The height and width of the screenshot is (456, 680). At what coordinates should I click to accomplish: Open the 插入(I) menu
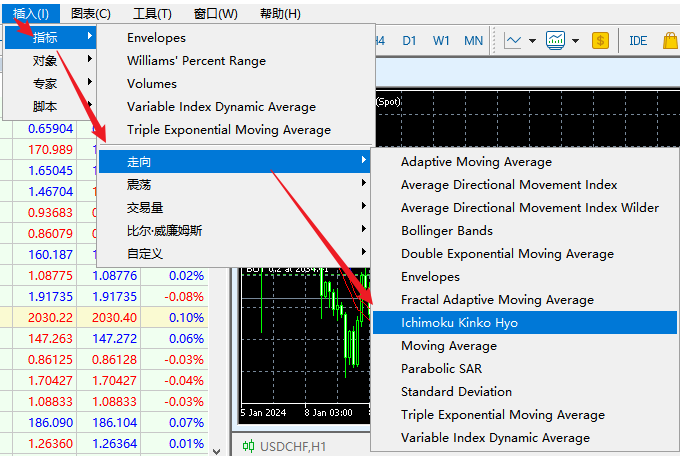point(30,13)
